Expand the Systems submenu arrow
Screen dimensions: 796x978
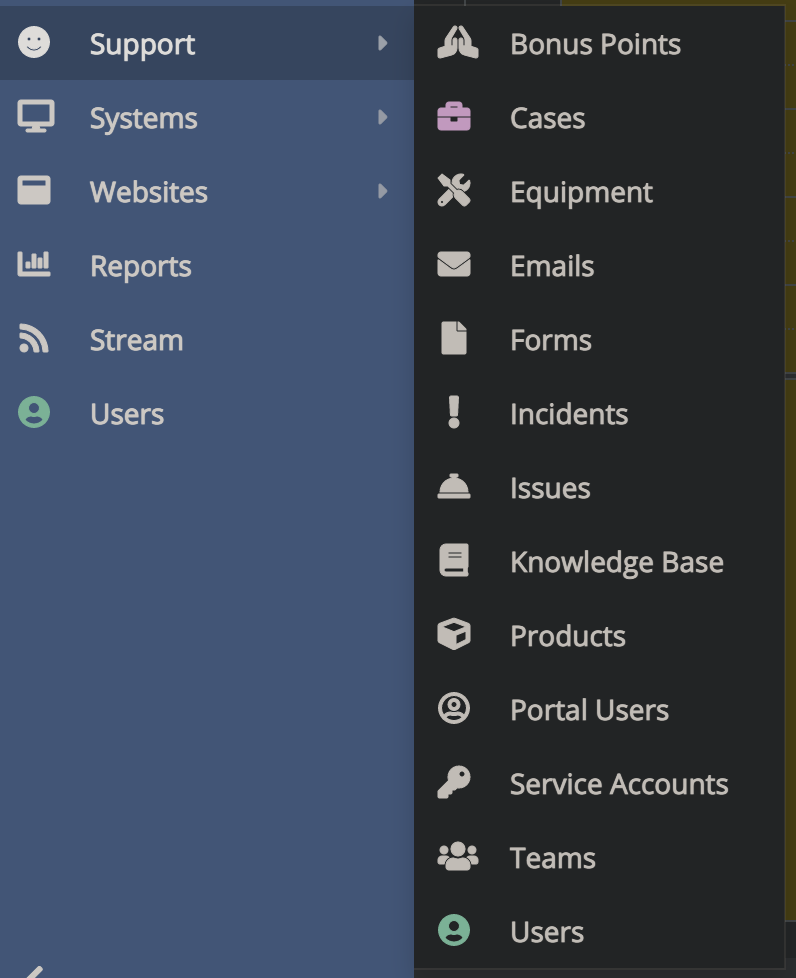pos(382,118)
